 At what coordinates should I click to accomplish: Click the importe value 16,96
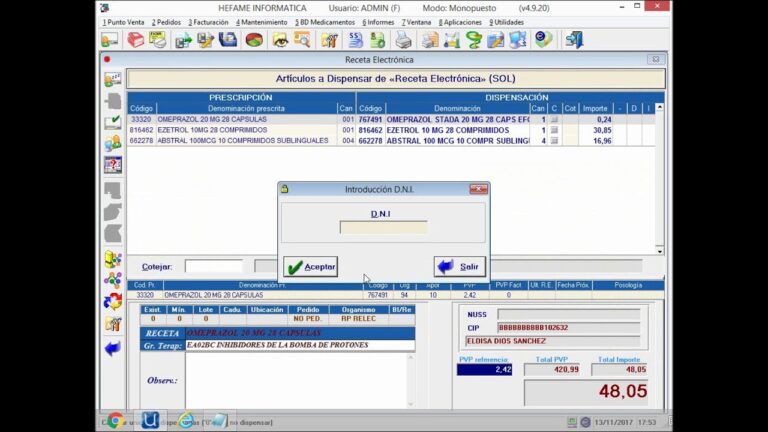(x=602, y=141)
